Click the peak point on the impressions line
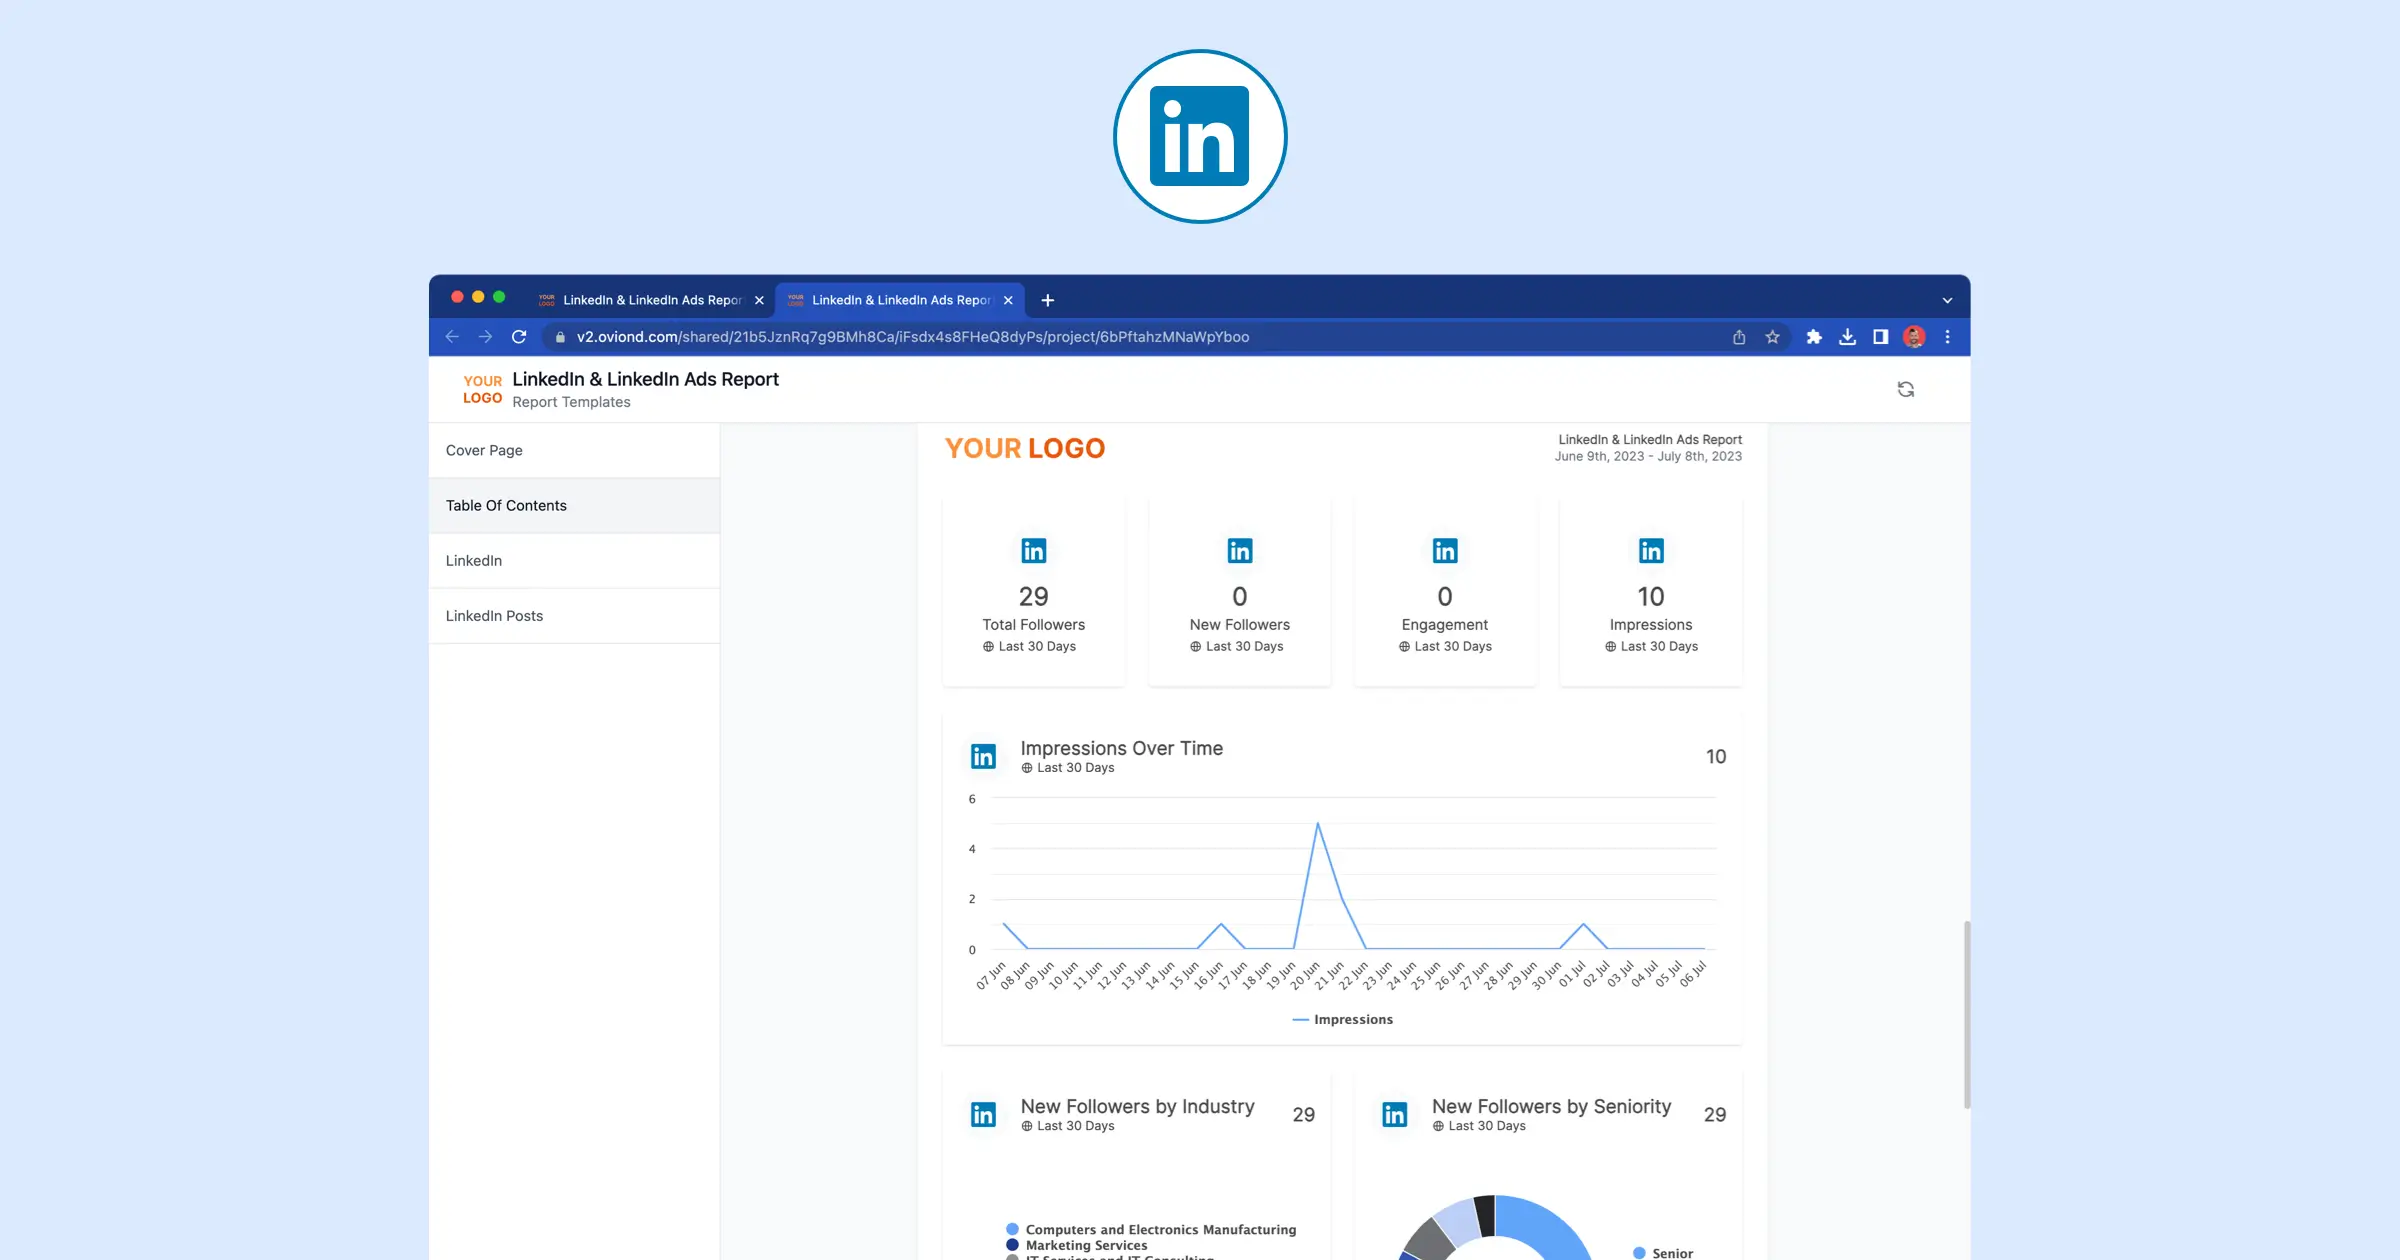Screen dimensions: 2400x1260 pos(1318,823)
